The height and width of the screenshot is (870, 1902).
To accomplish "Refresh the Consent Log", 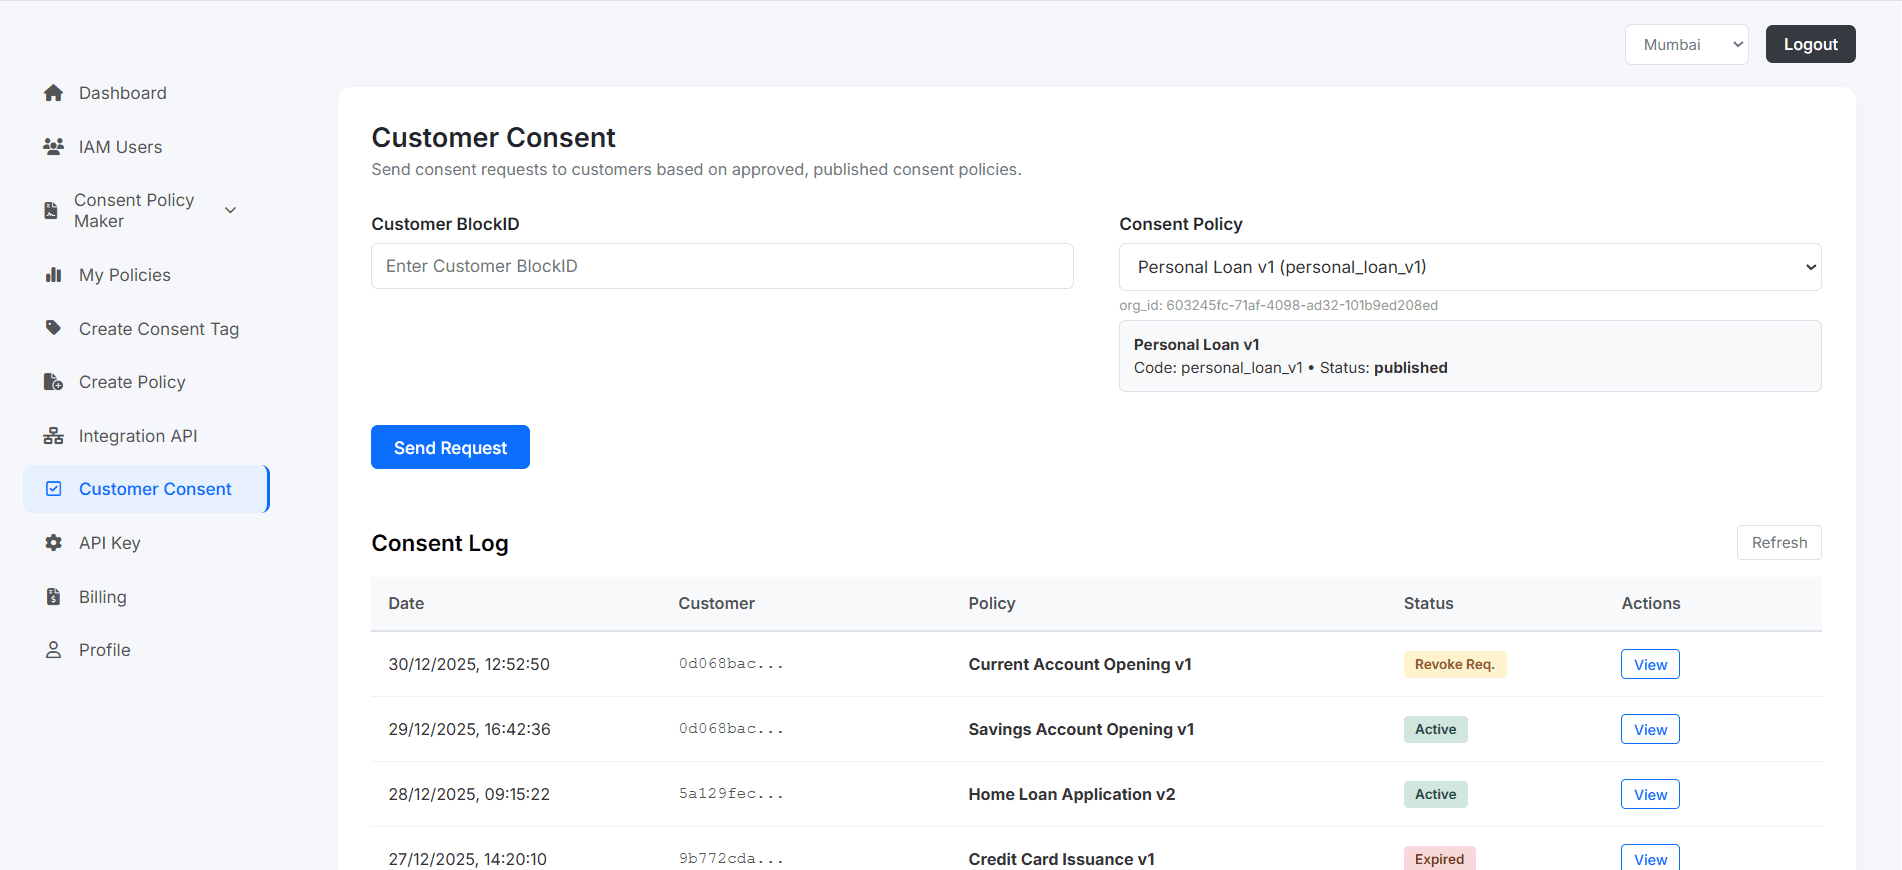I will coord(1779,542).
